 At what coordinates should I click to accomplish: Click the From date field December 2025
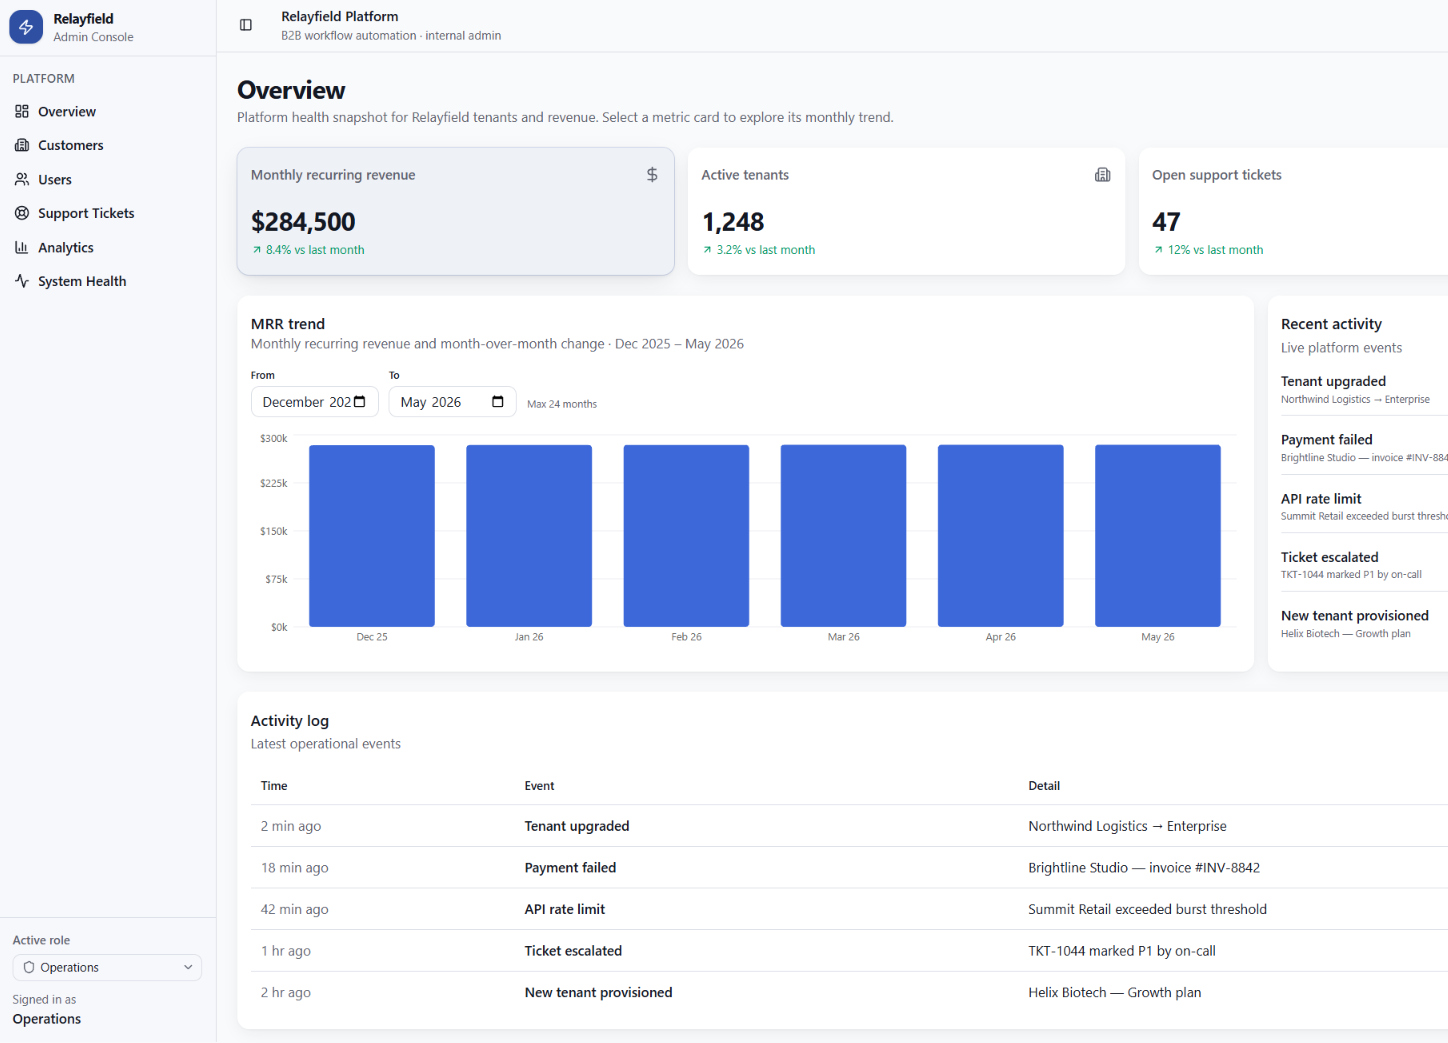point(314,401)
